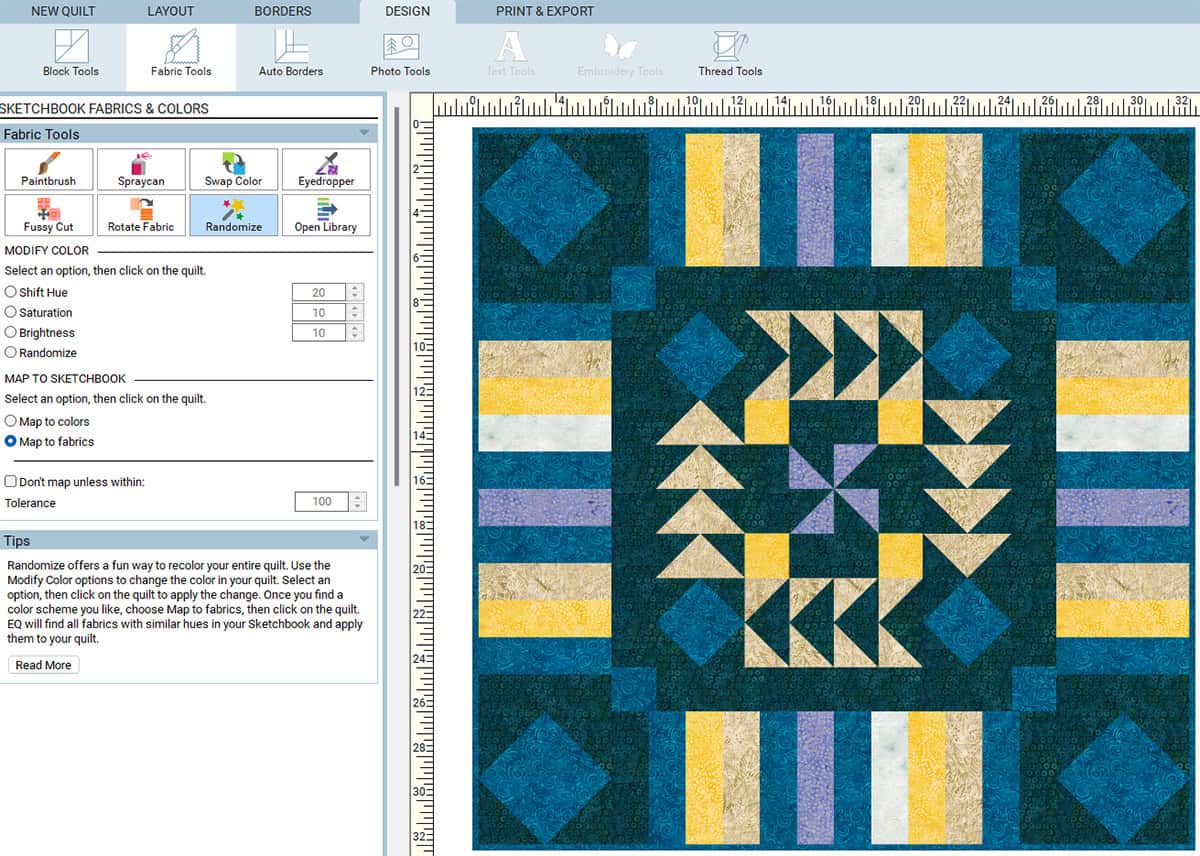Collapse the Tips section arrow
Image resolution: width=1200 pixels, height=856 pixels.
coord(364,540)
